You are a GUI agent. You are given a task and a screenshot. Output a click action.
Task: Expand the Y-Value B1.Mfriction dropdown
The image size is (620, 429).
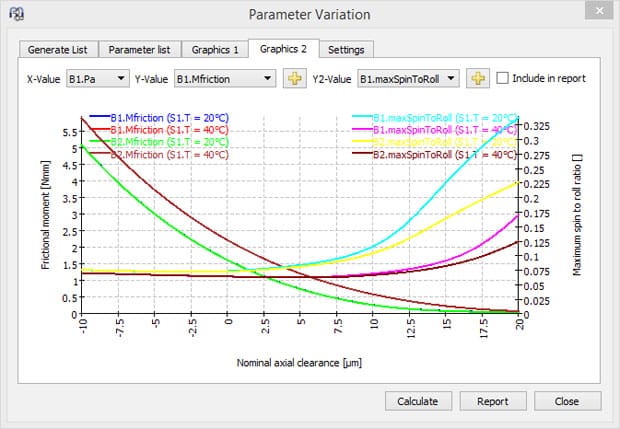[224, 79]
